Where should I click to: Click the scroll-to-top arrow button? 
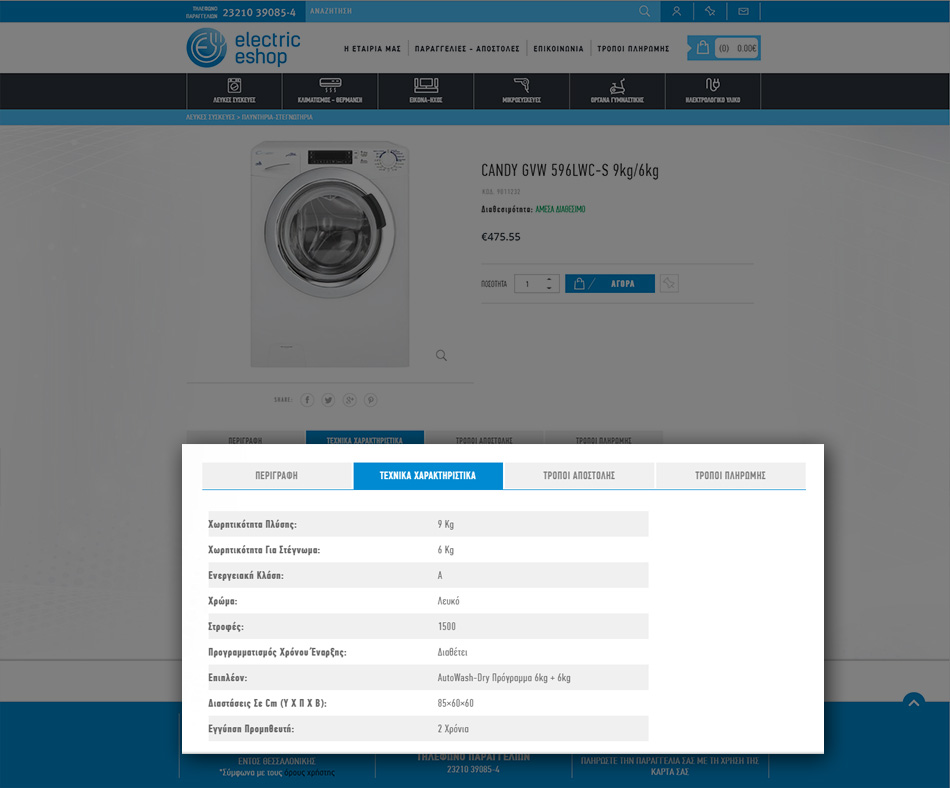914,703
